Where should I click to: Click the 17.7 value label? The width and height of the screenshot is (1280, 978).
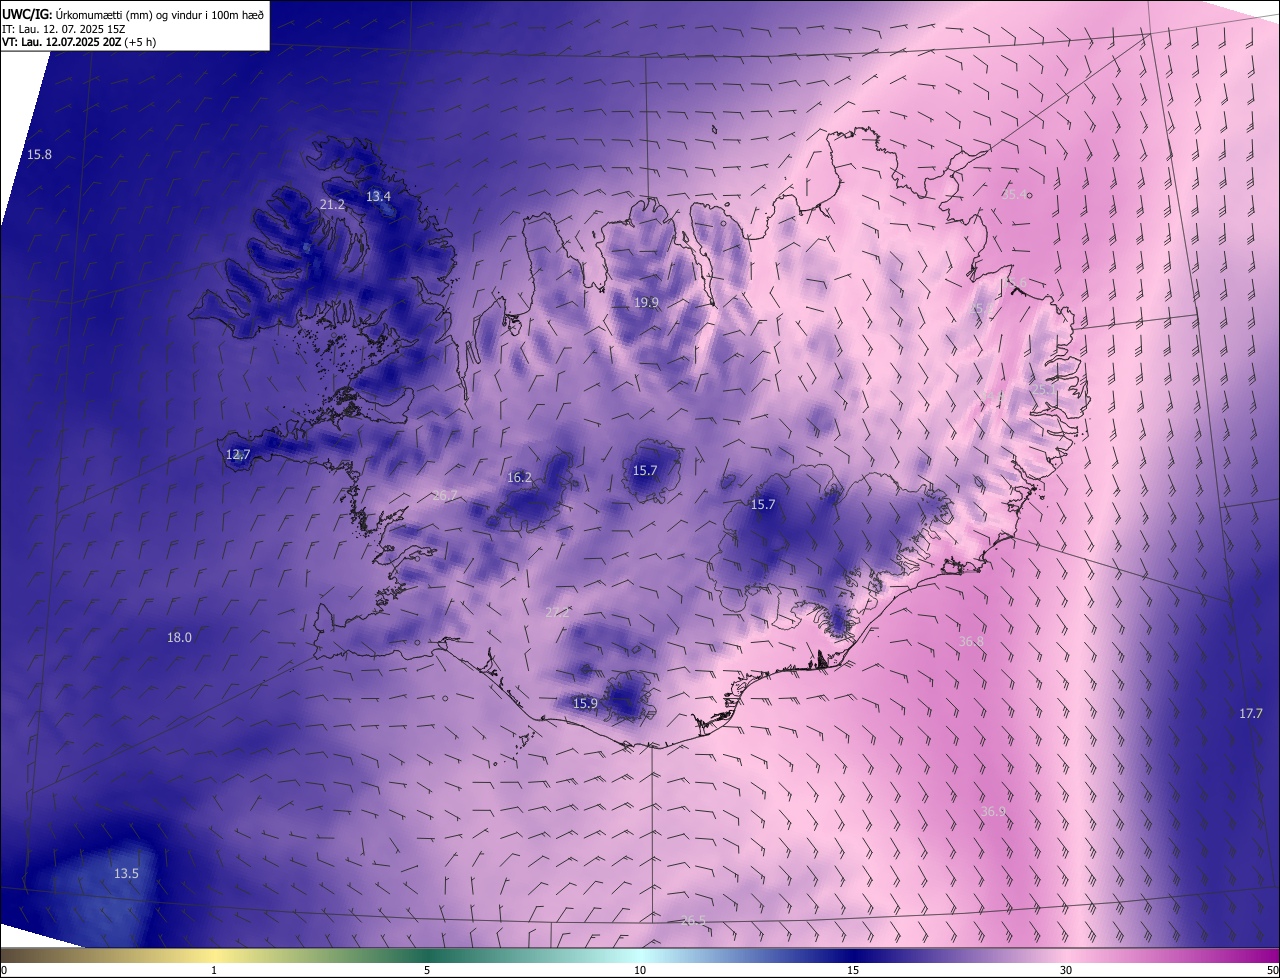pos(1251,713)
